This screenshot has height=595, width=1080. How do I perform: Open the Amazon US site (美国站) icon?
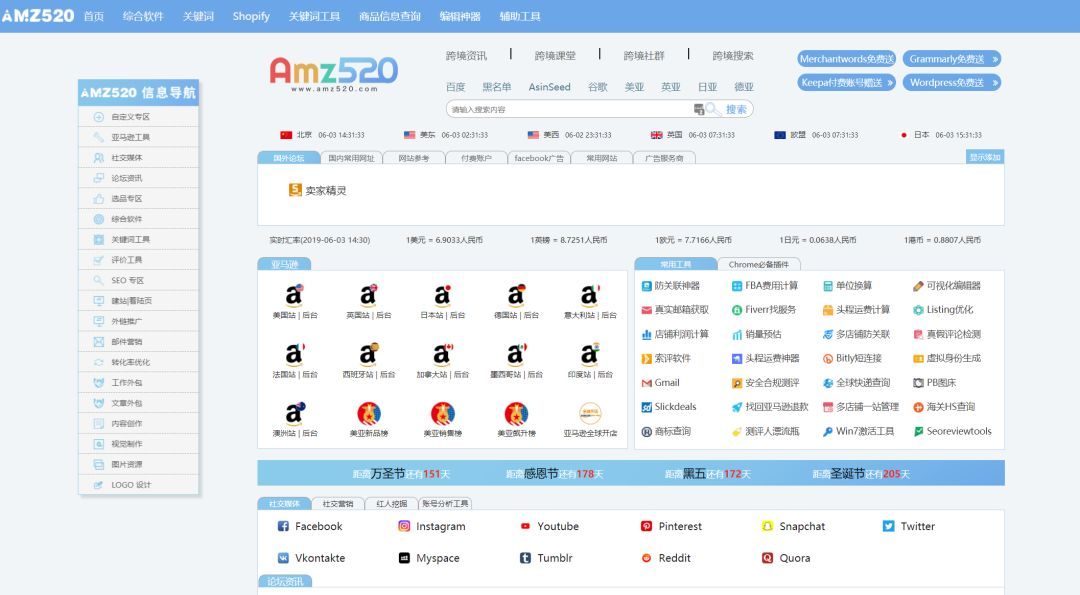[294, 295]
